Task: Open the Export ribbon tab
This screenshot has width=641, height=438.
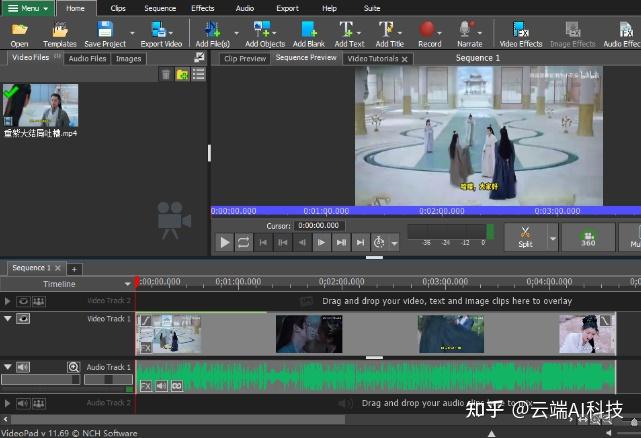Action: tap(287, 8)
